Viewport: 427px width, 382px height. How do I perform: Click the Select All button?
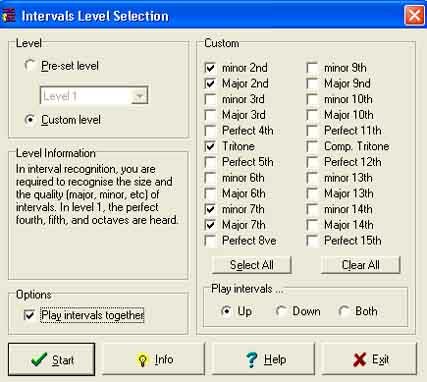(x=252, y=265)
